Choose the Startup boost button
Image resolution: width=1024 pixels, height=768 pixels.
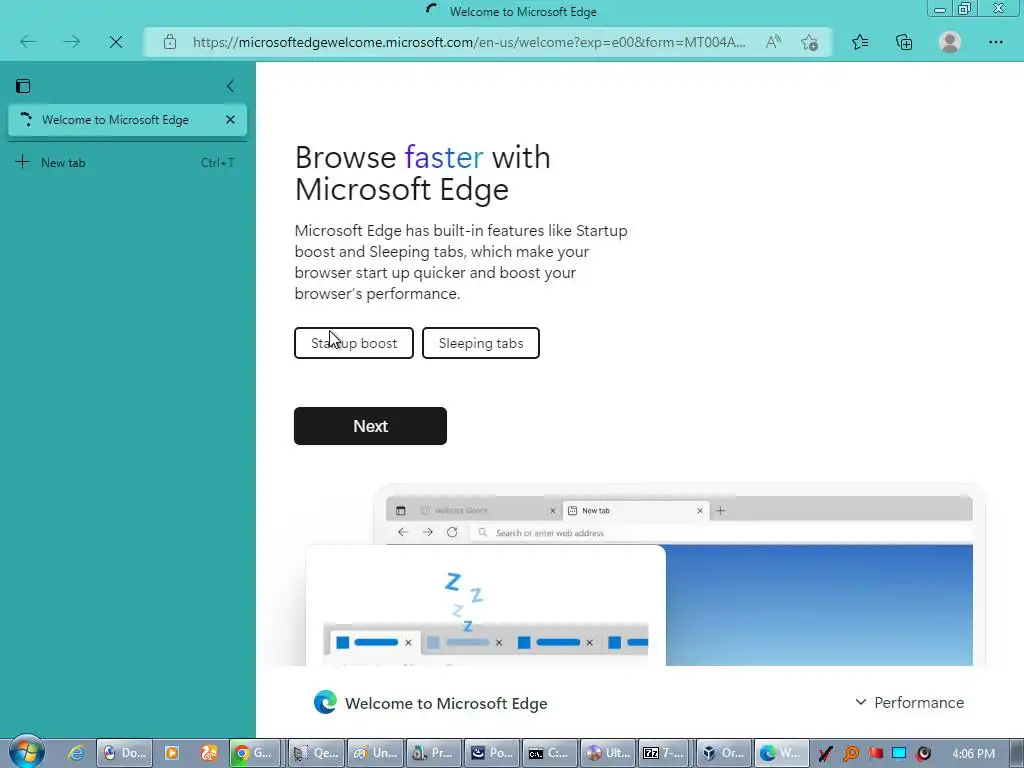[354, 343]
